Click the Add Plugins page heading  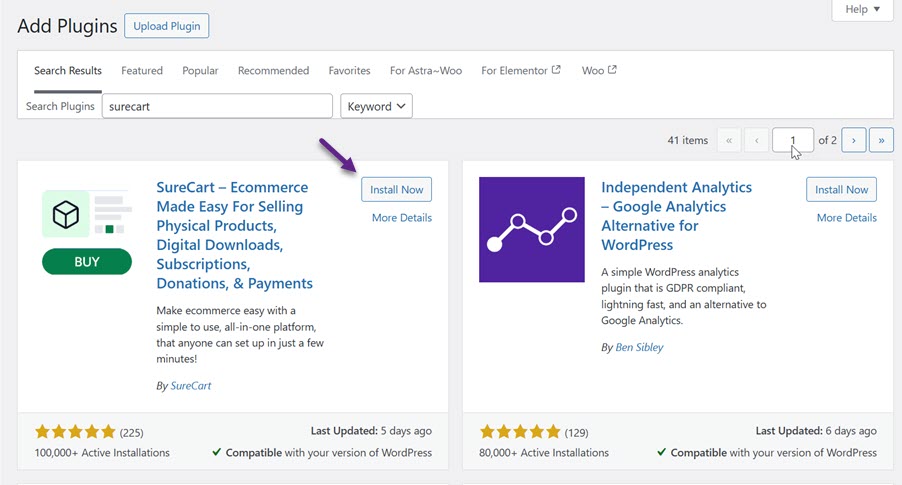67,26
